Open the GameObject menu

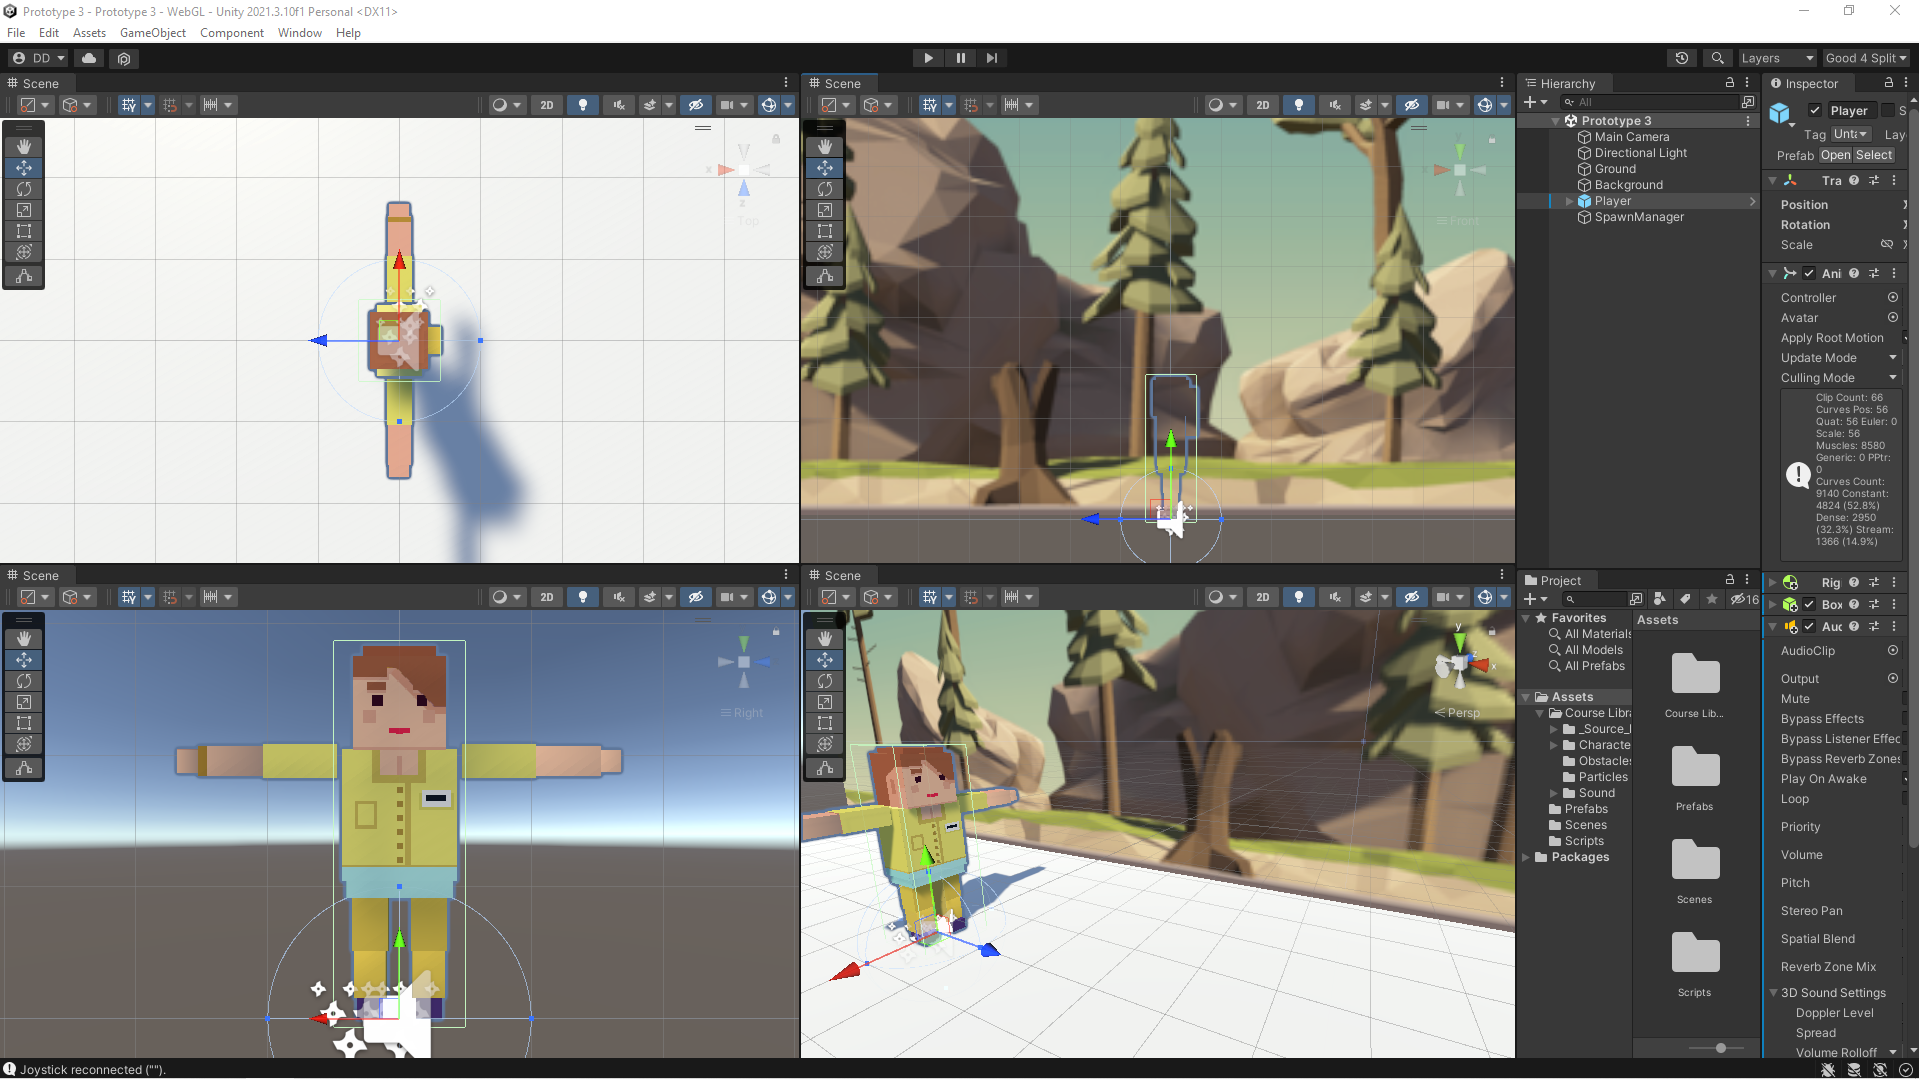click(153, 33)
